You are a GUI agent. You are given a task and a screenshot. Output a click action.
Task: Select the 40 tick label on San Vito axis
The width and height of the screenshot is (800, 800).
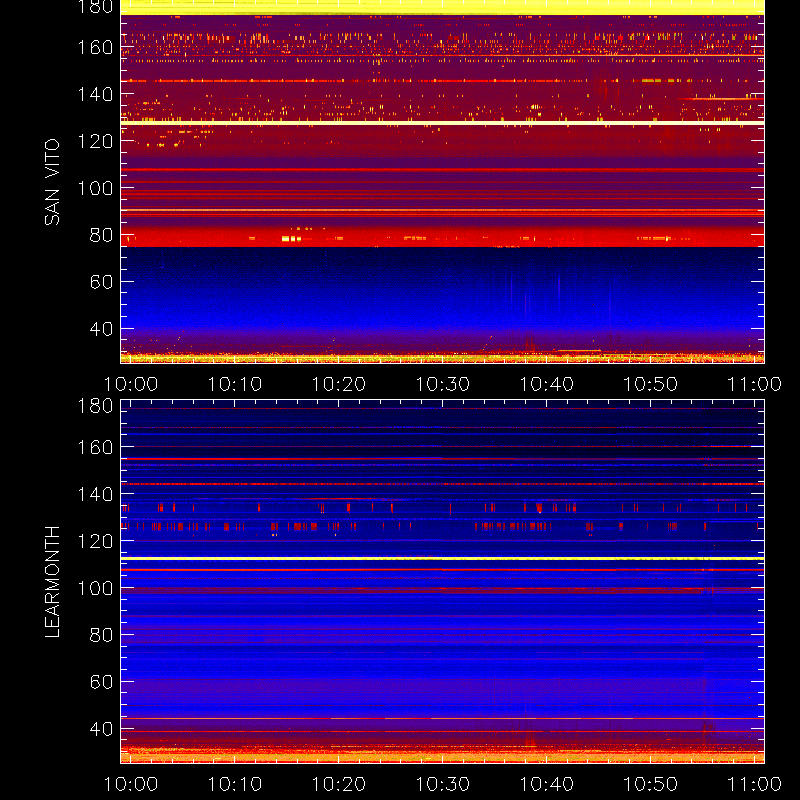(101, 329)
